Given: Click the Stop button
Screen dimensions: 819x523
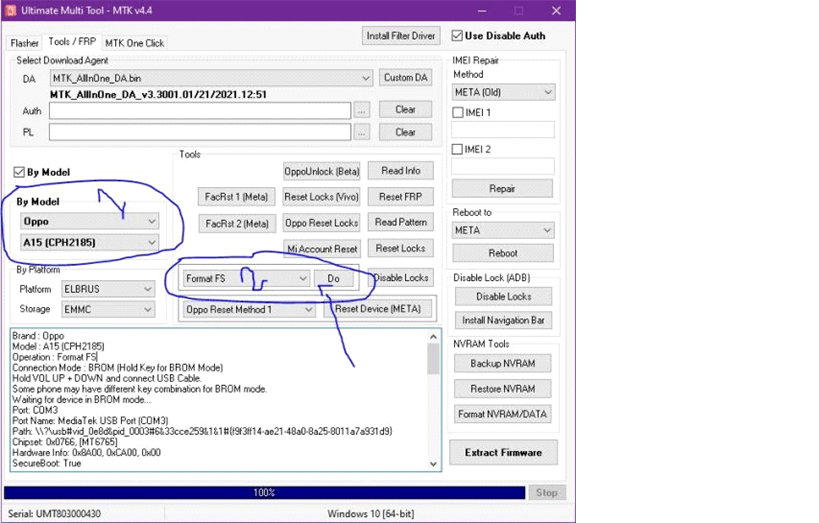Looking at the screenshot, I should (547, 493).
